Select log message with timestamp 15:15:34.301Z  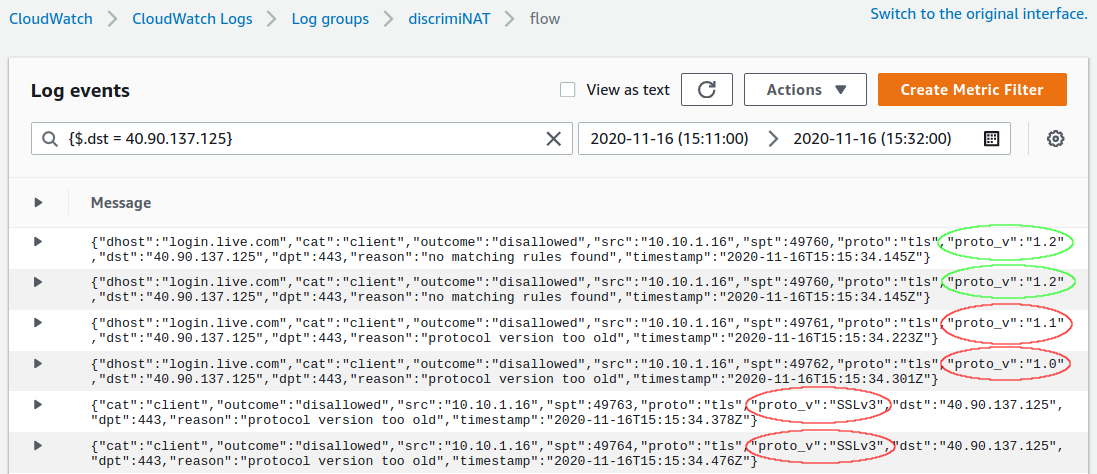578,371
